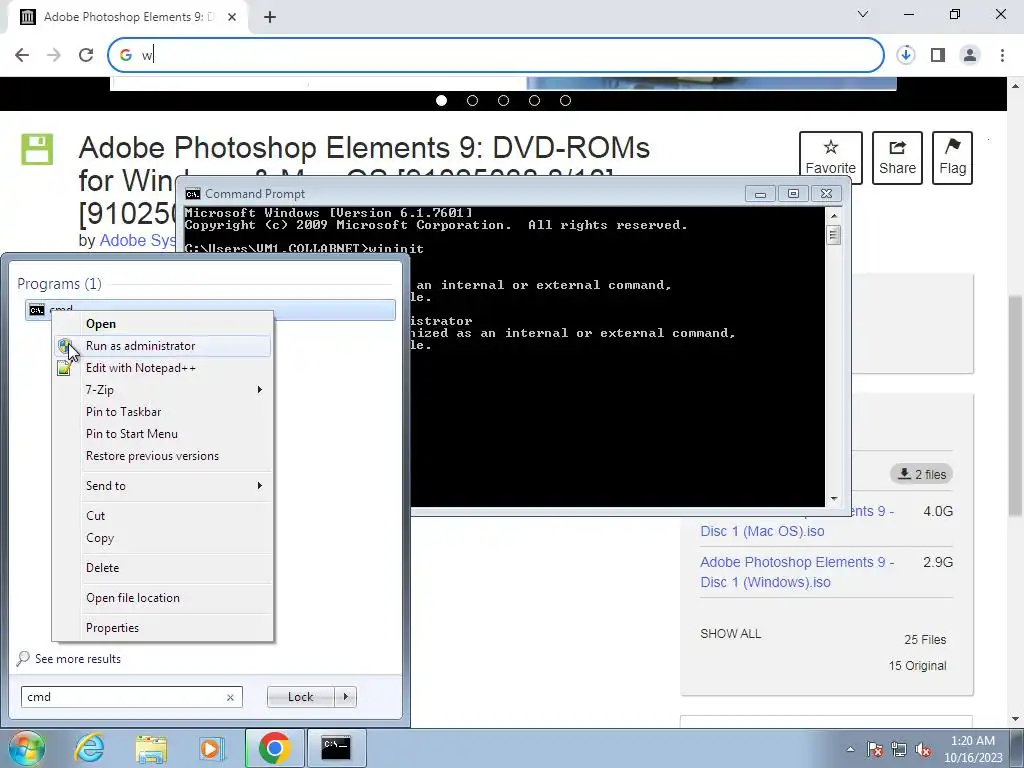Viewport: 1024px width, 768px height.
Task: Open the Adobe Systems author link
Action: tap(137, 240)
